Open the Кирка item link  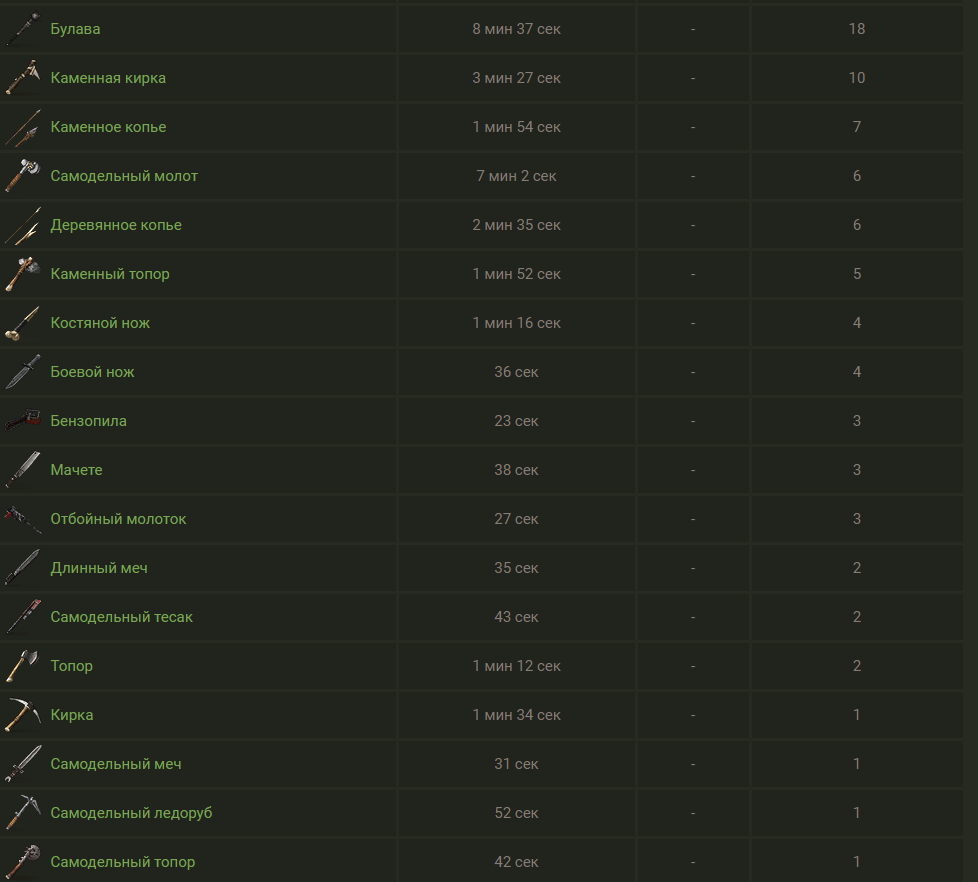click(72, 715)
